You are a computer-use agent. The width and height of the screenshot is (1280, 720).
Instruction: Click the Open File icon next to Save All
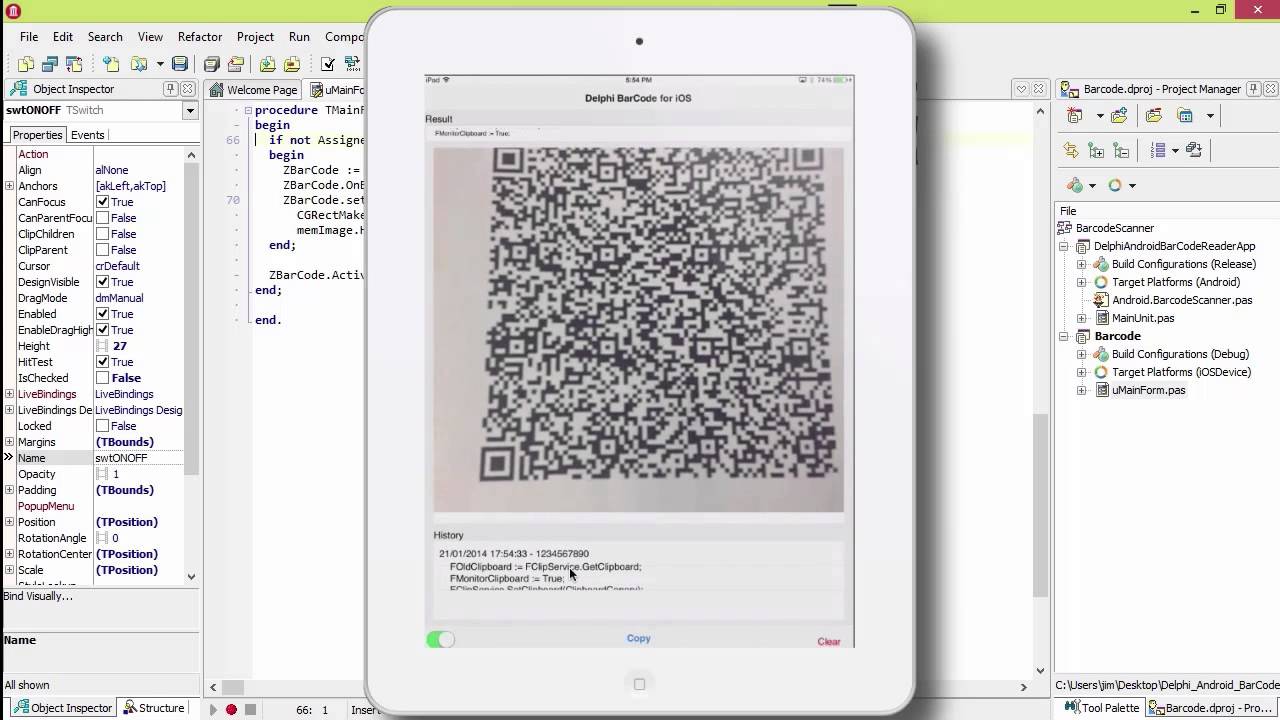(x=236, y=64)
